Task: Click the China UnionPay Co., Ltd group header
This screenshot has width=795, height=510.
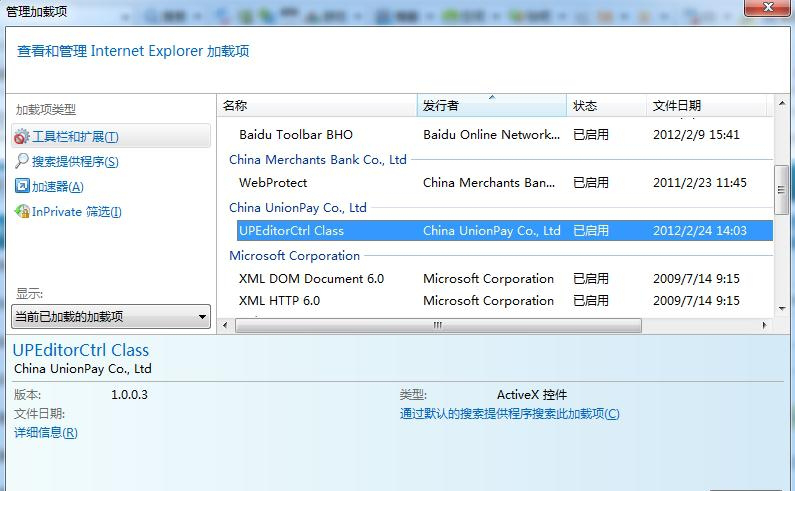Action: (x=298, y=208)
